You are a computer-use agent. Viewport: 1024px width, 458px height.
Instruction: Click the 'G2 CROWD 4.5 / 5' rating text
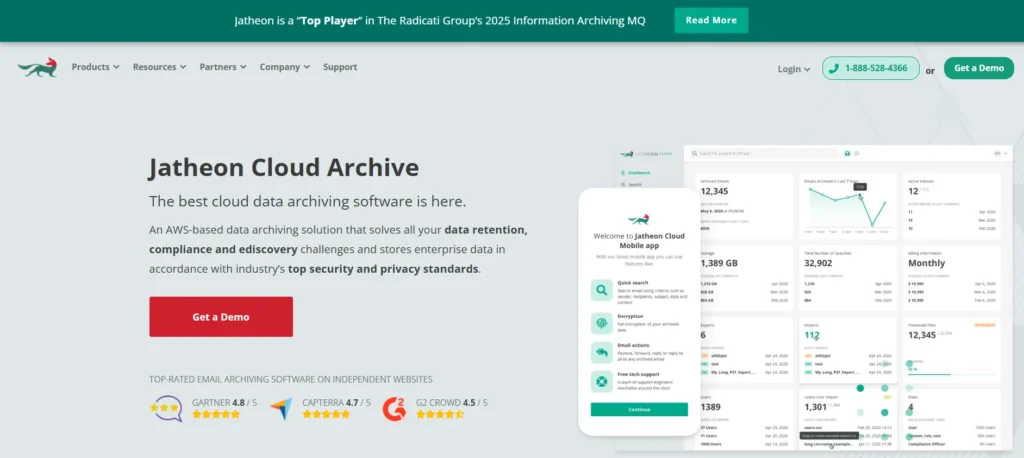click(x=452, y=402)
